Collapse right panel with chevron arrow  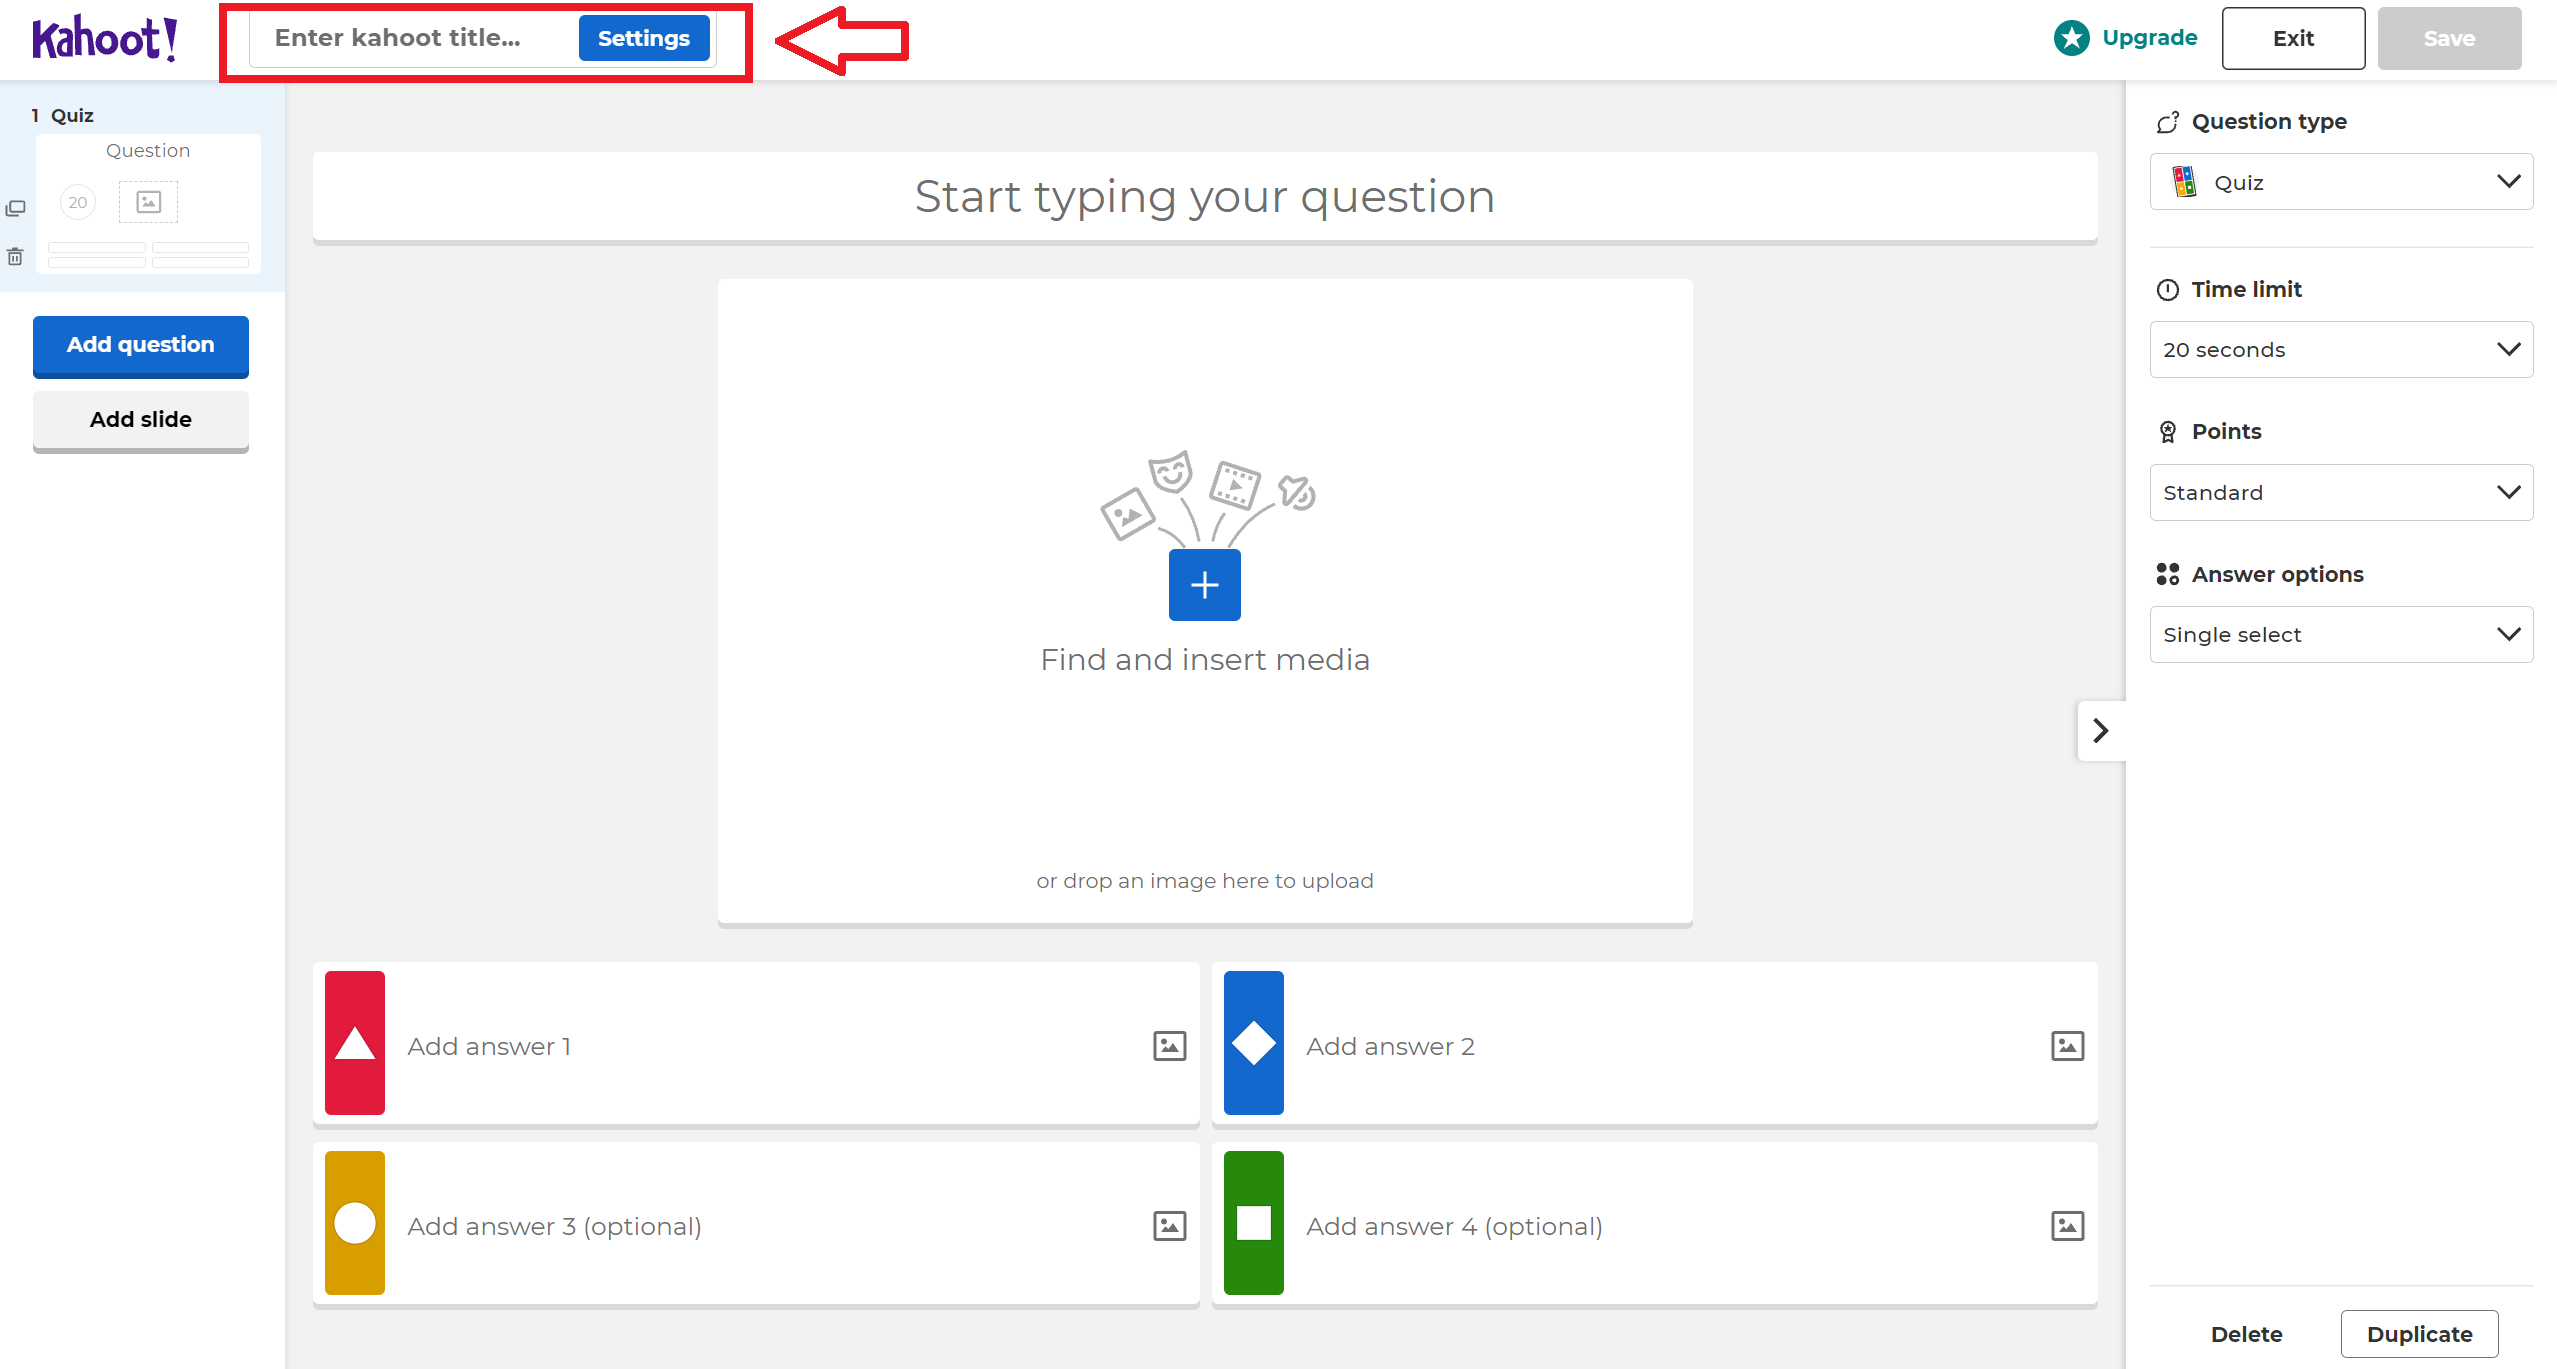point(2100,731)
